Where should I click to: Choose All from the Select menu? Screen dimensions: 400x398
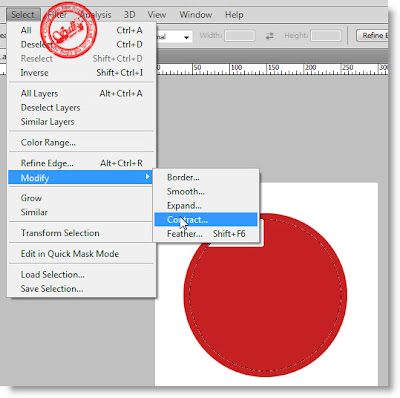pyautogui.click(x=82, y=30)
